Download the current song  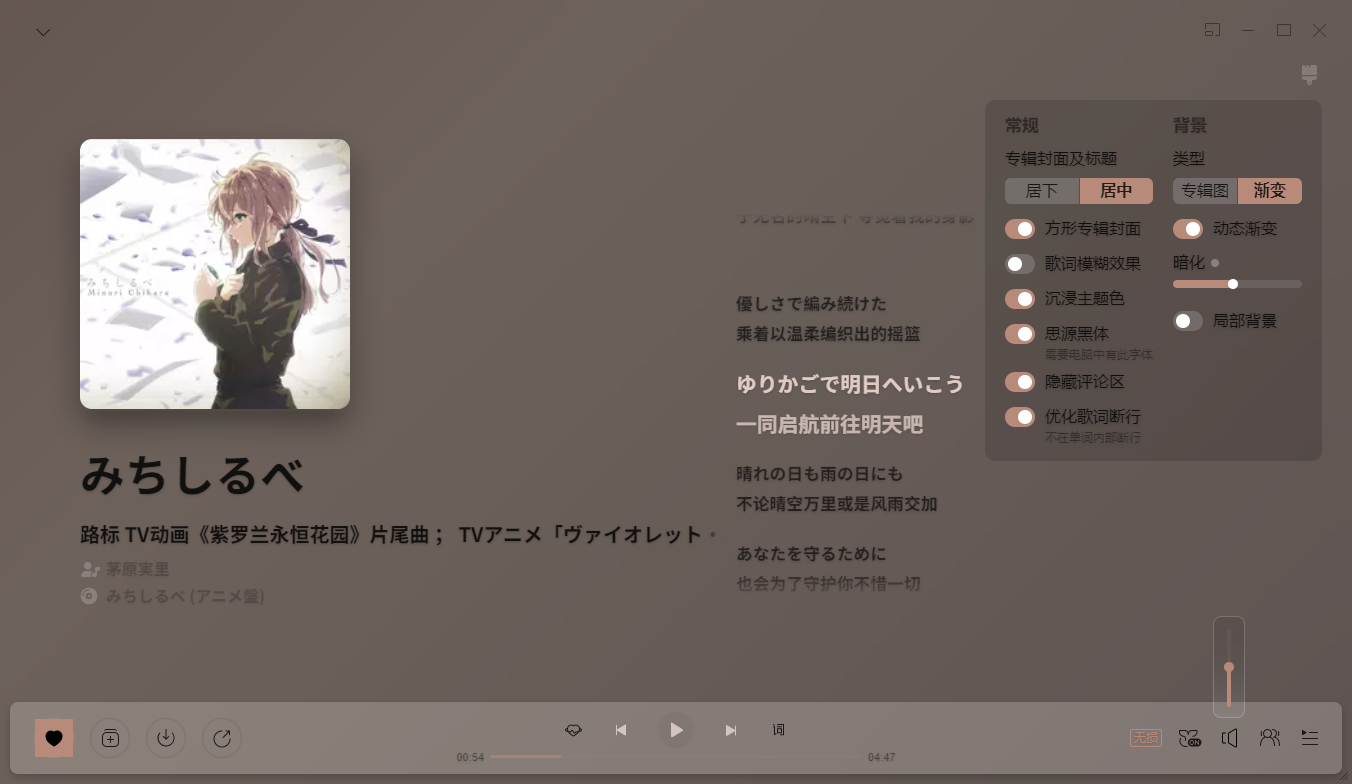pyautogui.click(x=166, y=738)
